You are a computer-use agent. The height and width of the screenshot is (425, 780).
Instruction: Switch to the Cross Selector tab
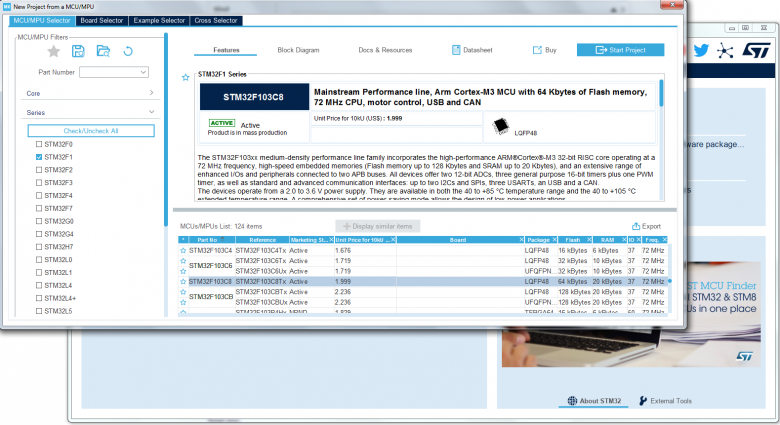click(x=215, y=20)
